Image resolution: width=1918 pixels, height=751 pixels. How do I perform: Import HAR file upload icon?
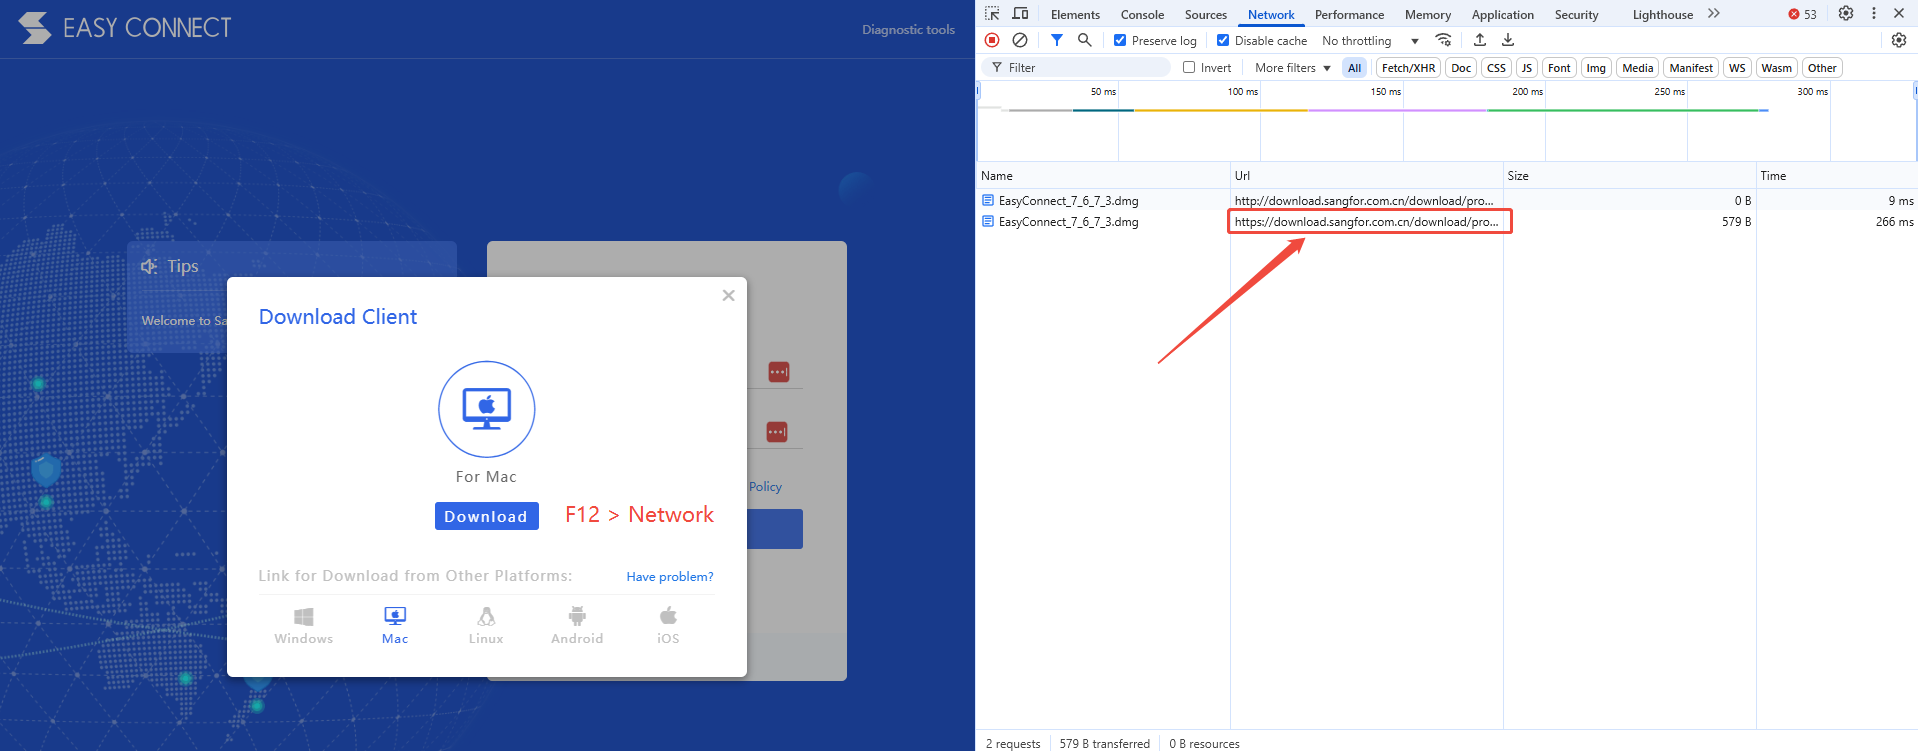coord(1480,40)
